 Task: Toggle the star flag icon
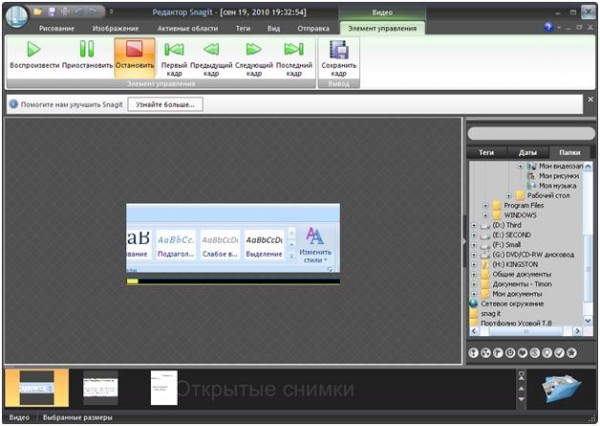(x=571, y=353)
